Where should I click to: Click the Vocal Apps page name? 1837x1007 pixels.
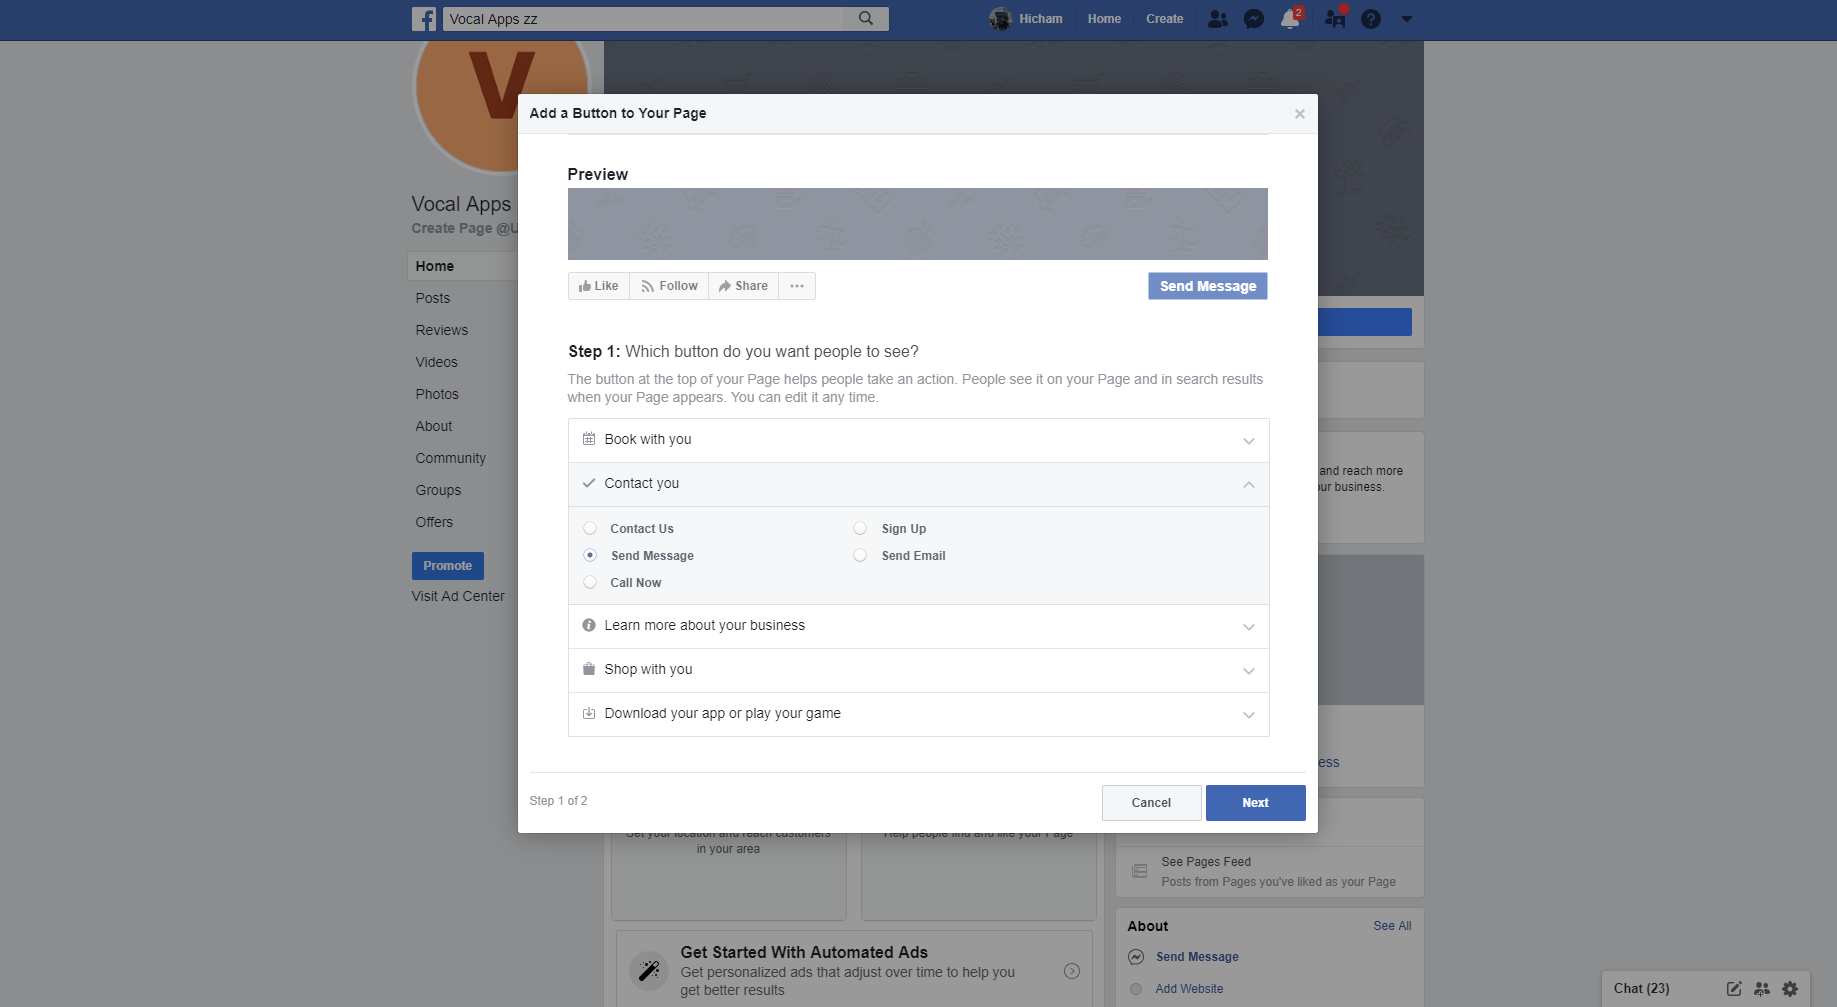pos(461,204)
